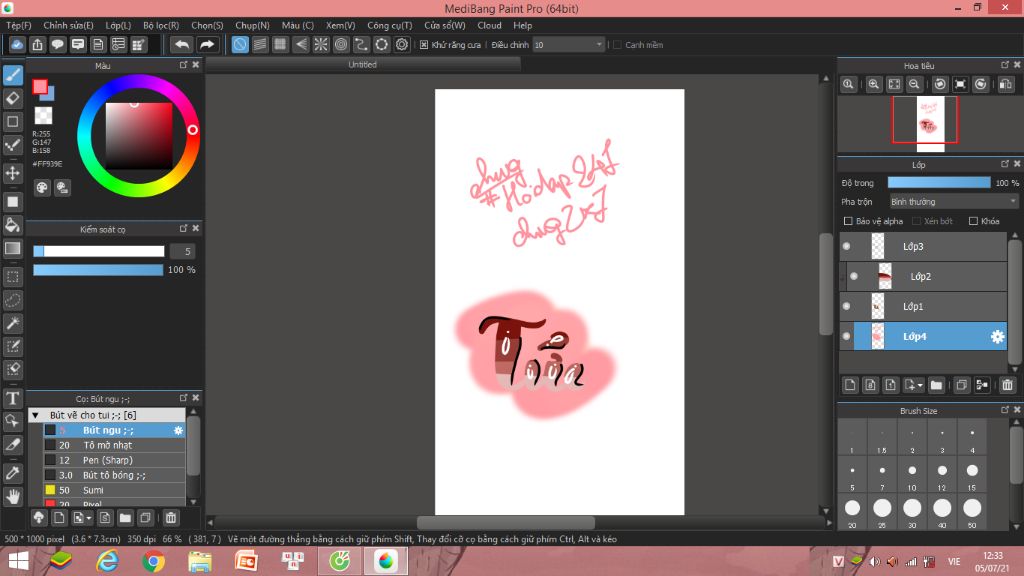Undock the Brush Size panel
This screenshot has width=1024, height=576.
click(x=1004, y=410)
